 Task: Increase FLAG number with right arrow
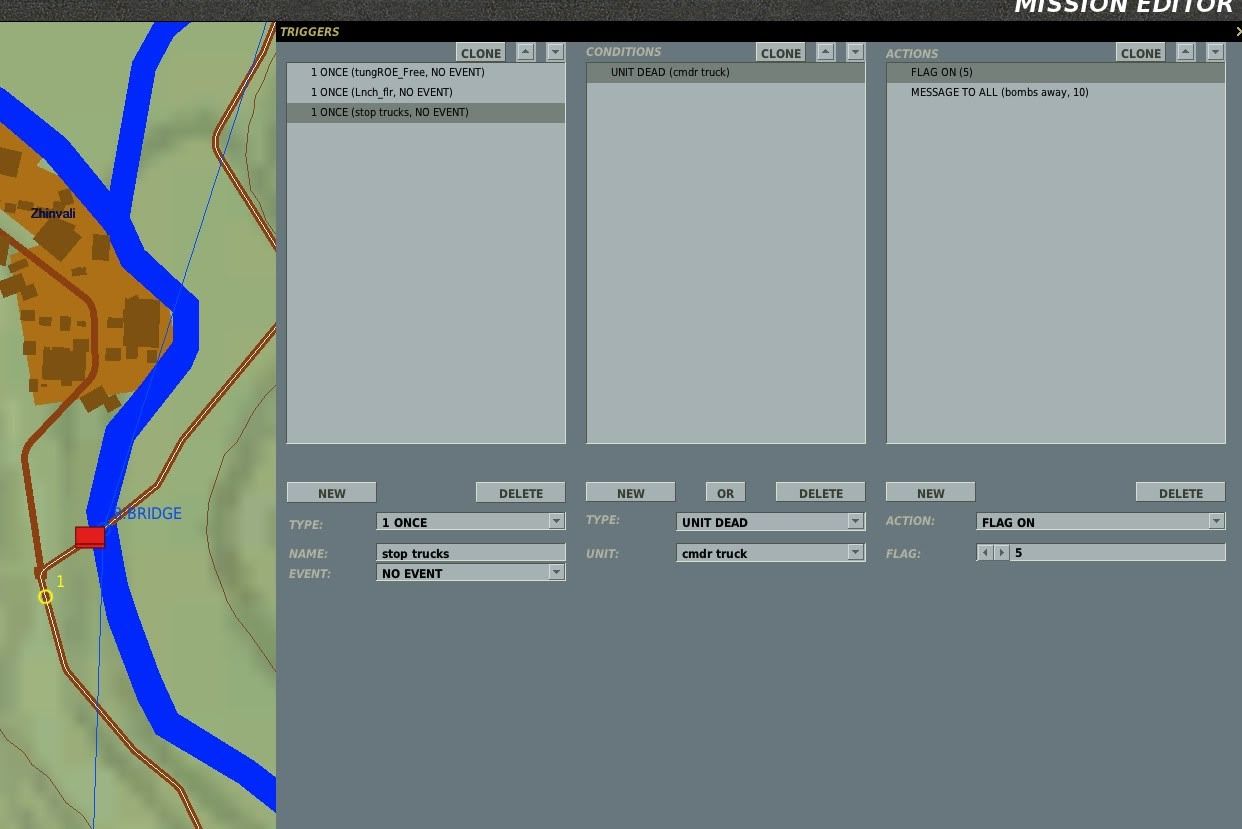point(1001,552)
